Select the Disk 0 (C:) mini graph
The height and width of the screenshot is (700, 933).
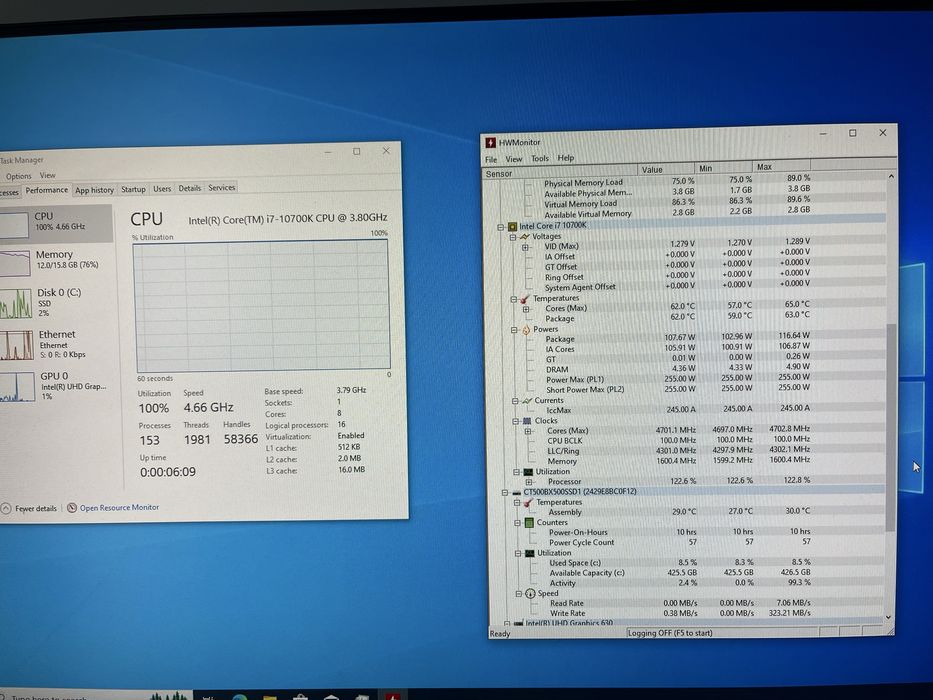[x=15, y=304]
